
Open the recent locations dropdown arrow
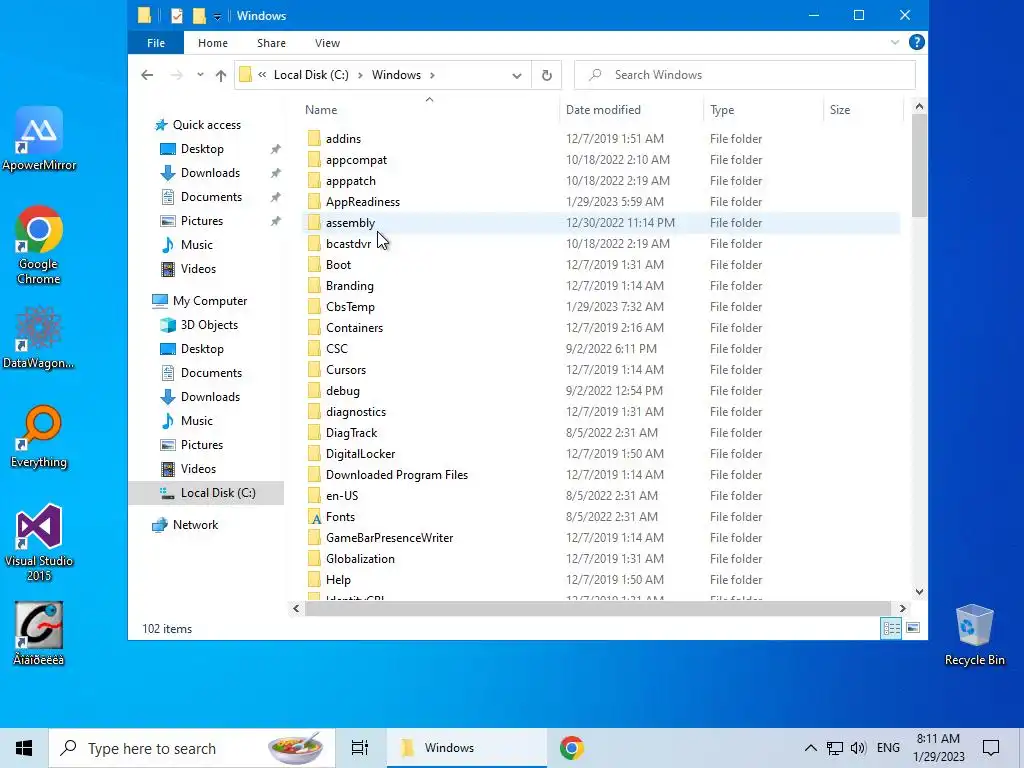[x=200, y=75]
